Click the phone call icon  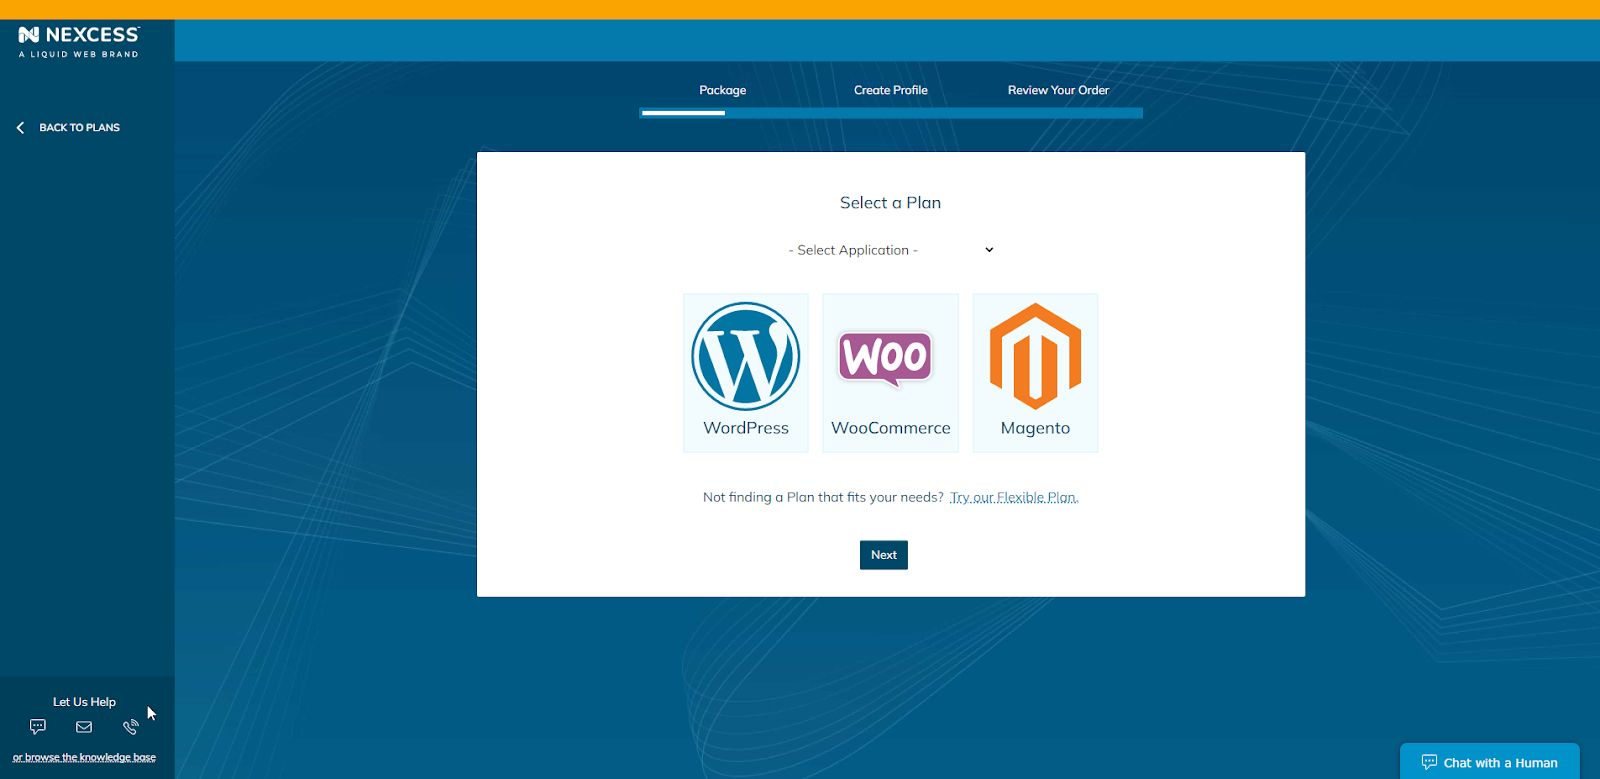pyautogui.click(x=130, y=727)
